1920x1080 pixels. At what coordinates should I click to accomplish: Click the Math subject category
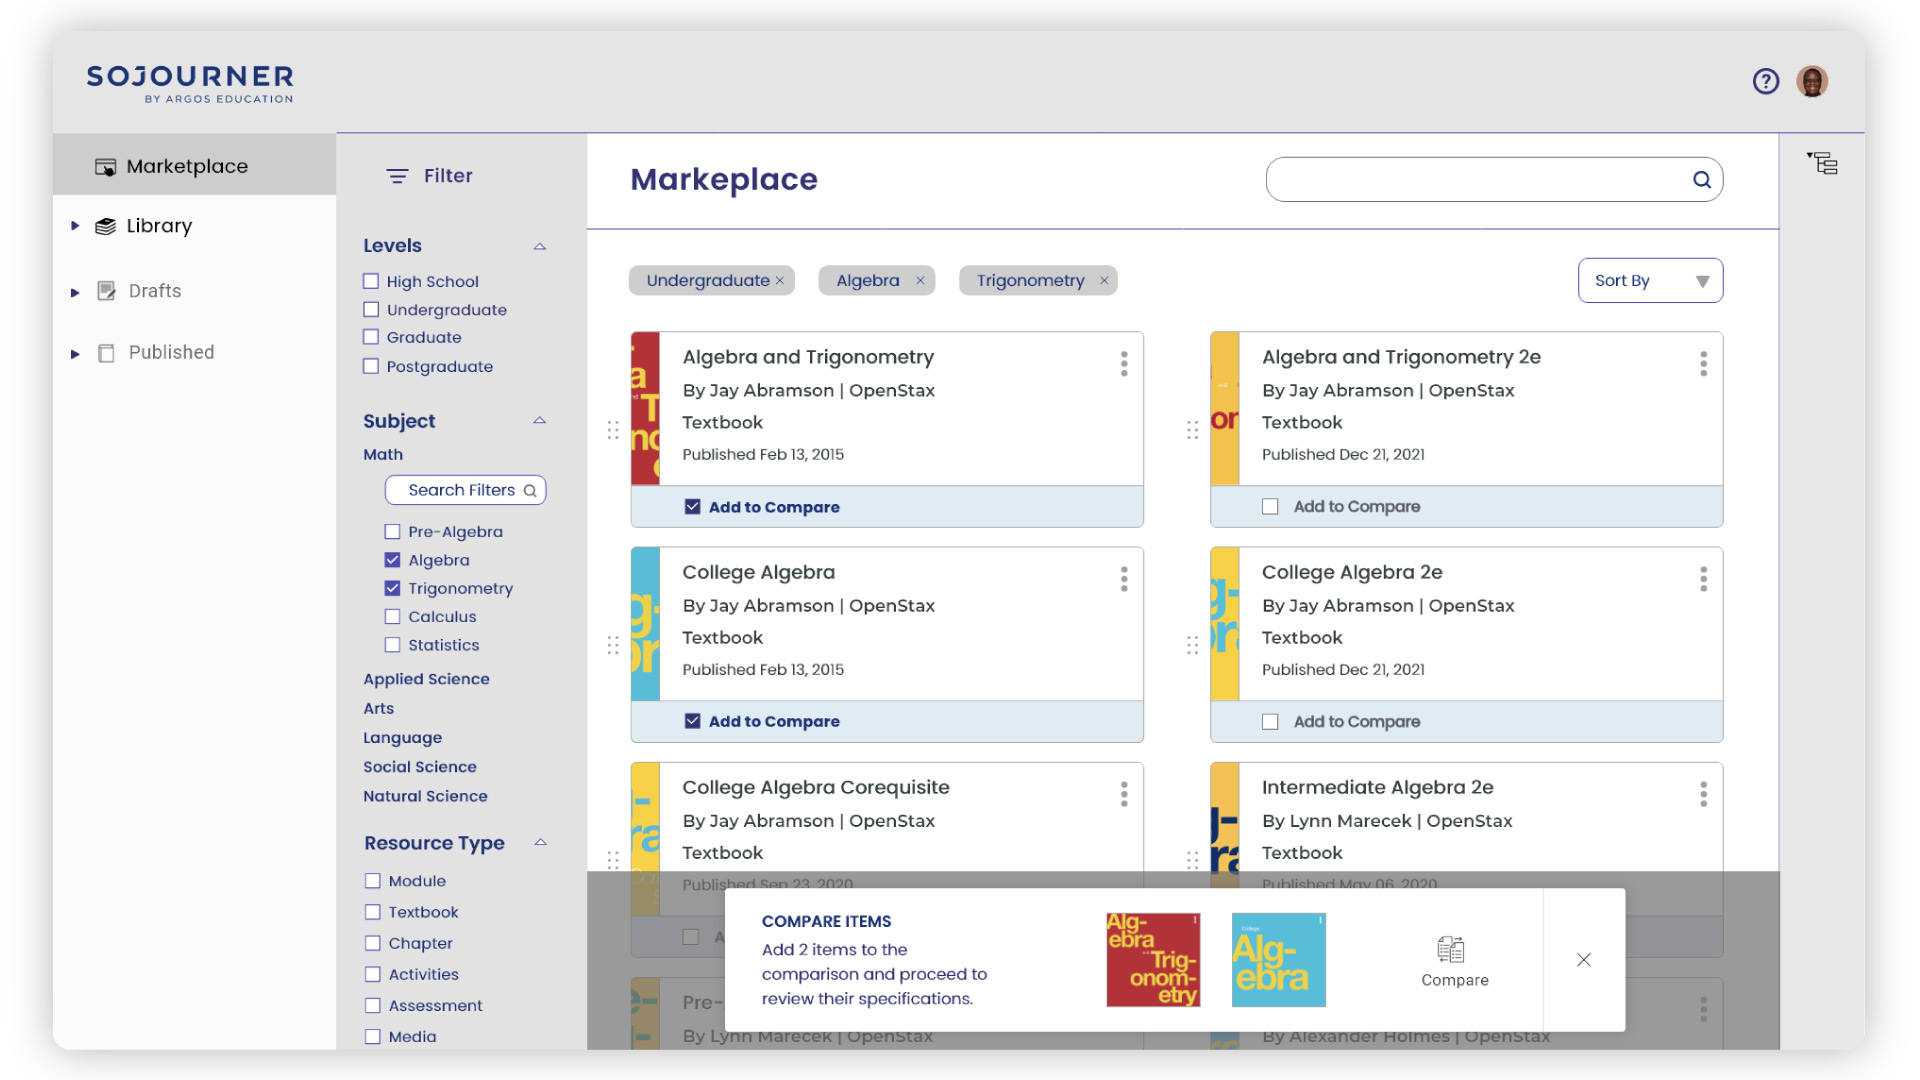(383, 455)
